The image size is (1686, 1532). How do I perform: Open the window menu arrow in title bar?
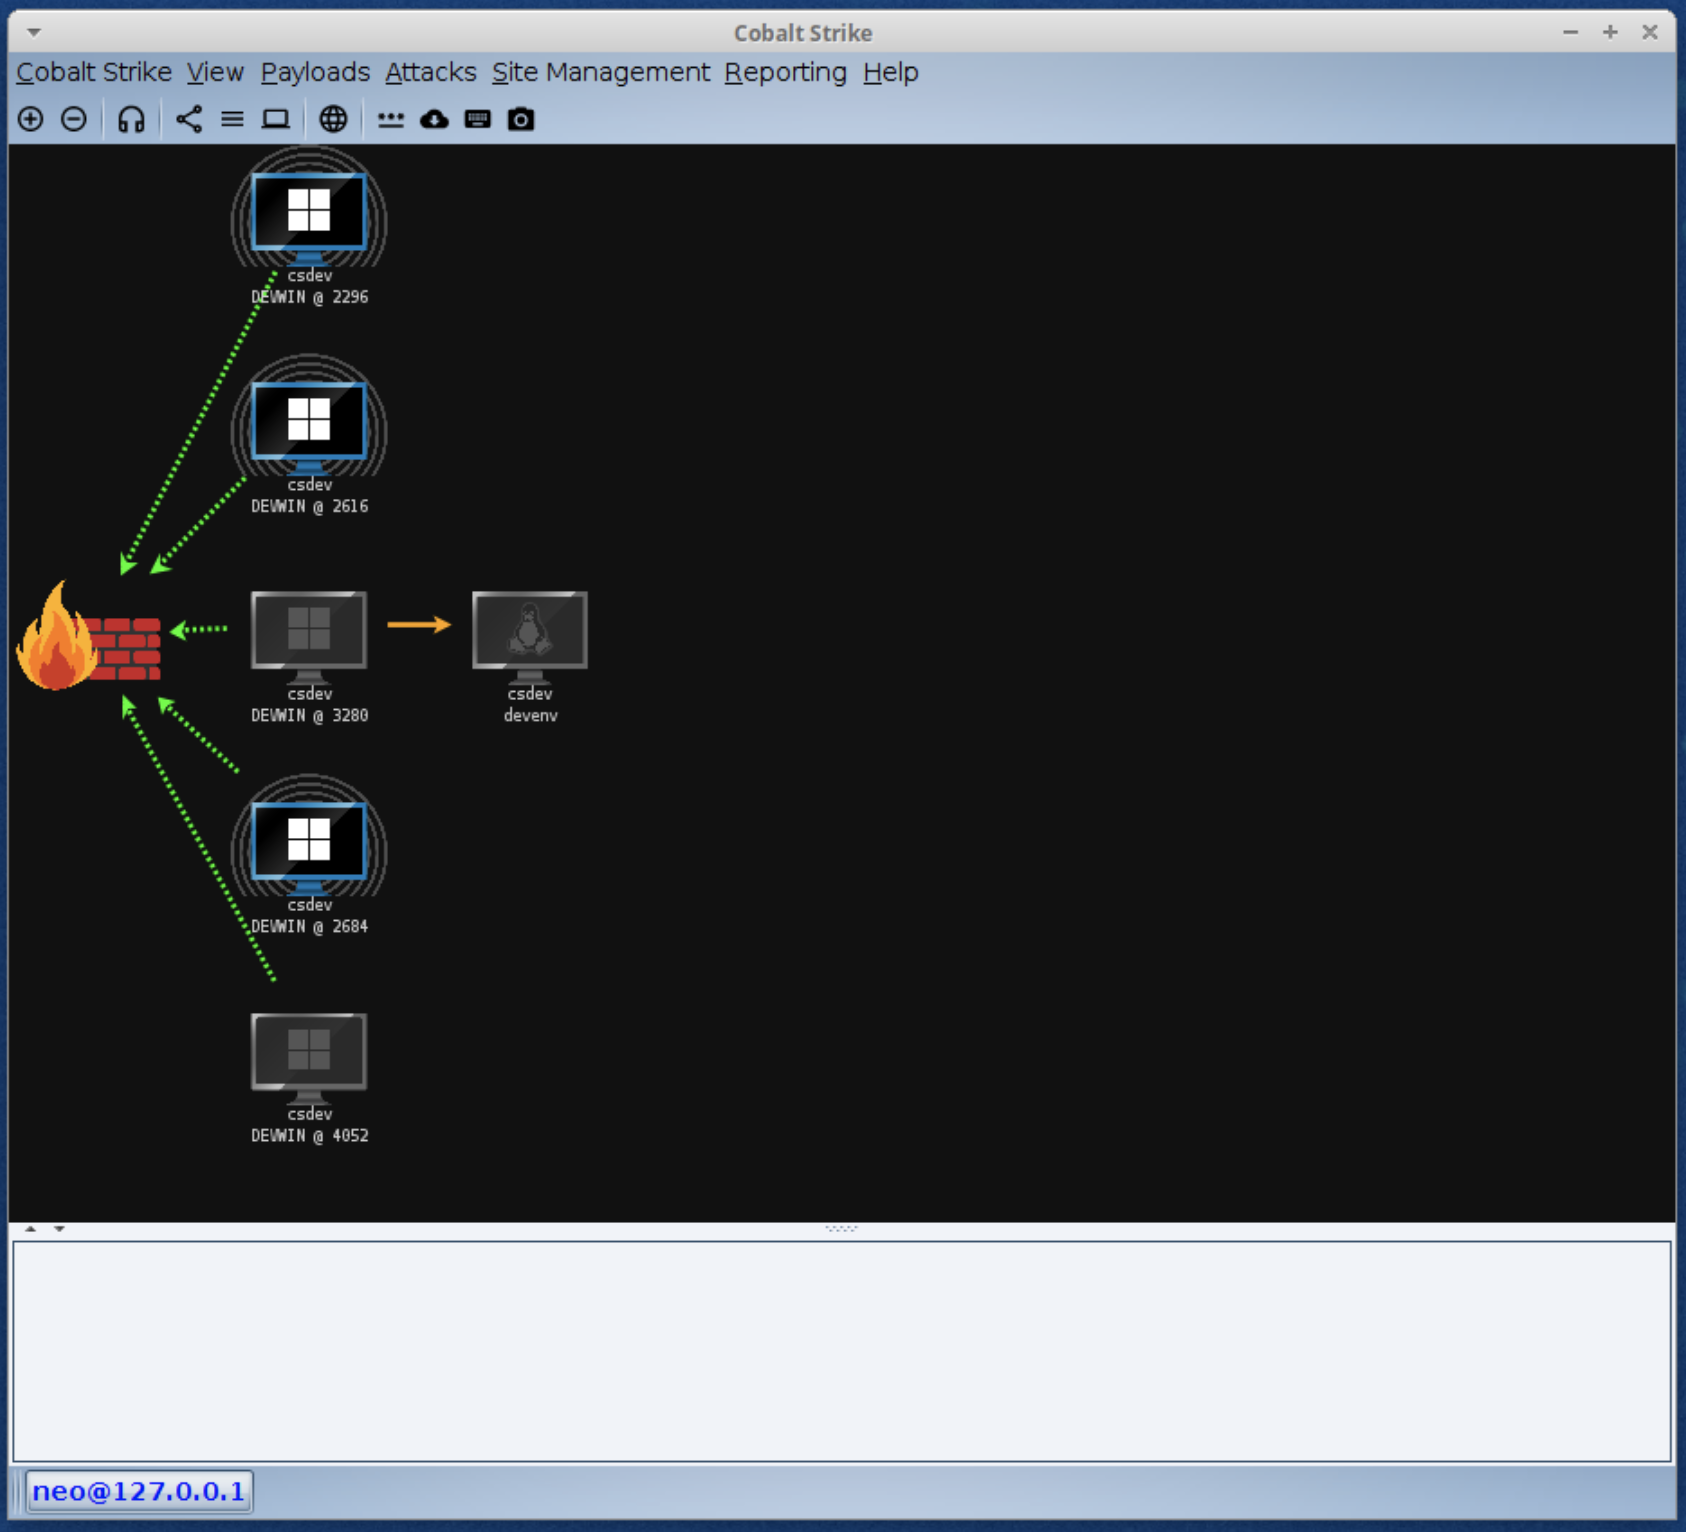(x=34, y=33)
